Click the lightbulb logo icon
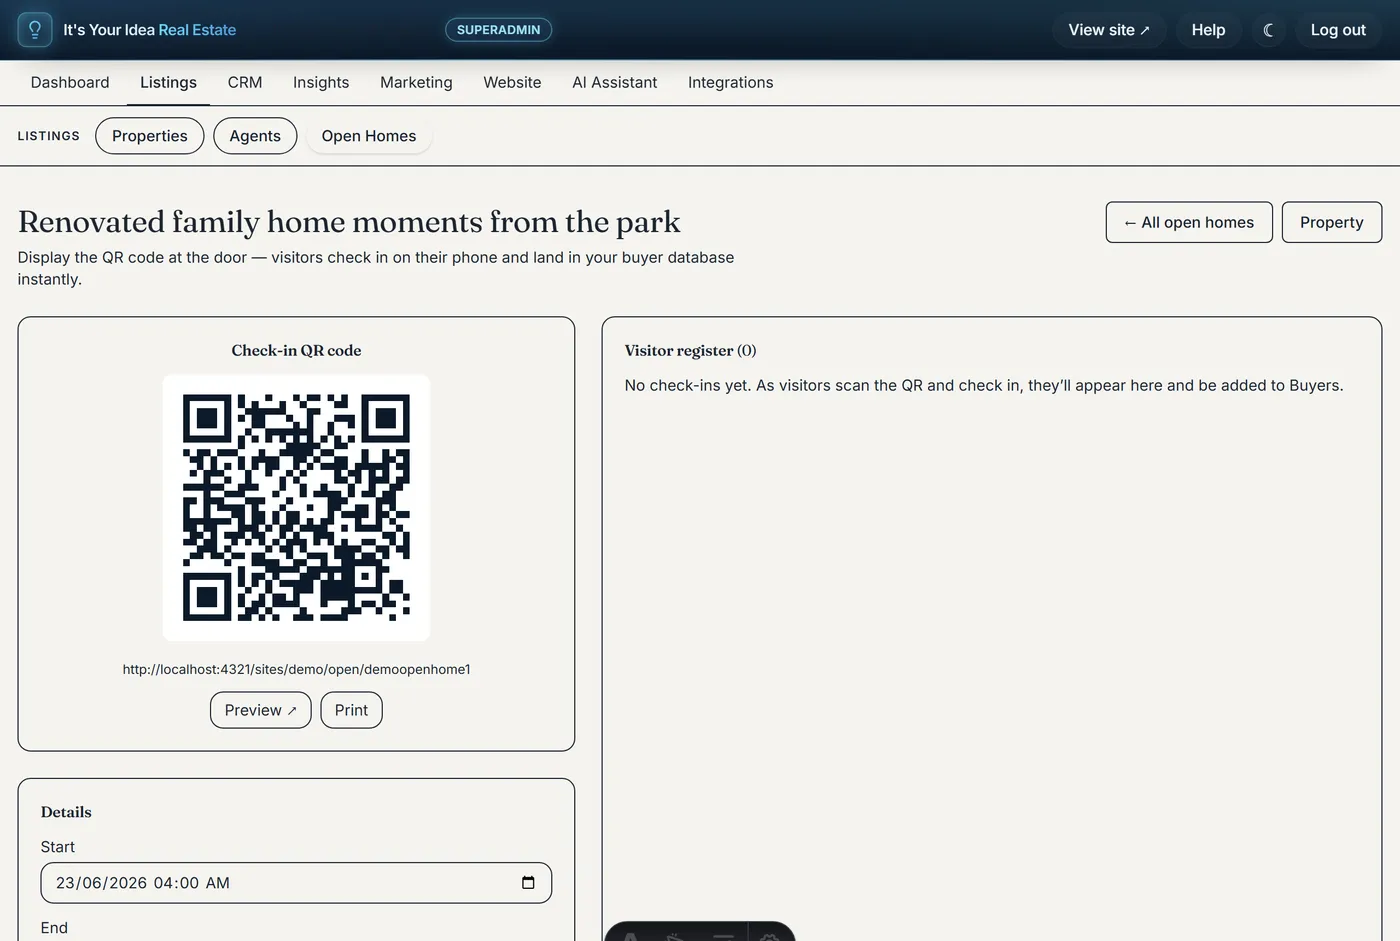 point(35,30)
